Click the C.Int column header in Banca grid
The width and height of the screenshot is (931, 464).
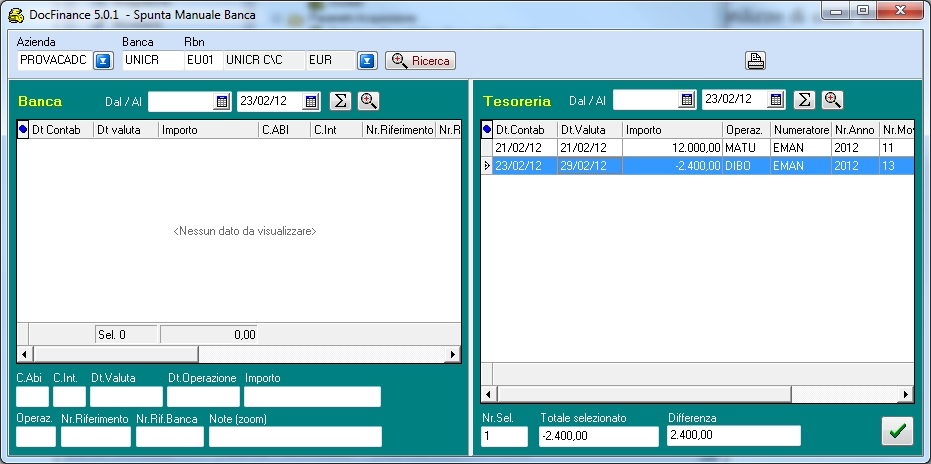coord(336,130)
